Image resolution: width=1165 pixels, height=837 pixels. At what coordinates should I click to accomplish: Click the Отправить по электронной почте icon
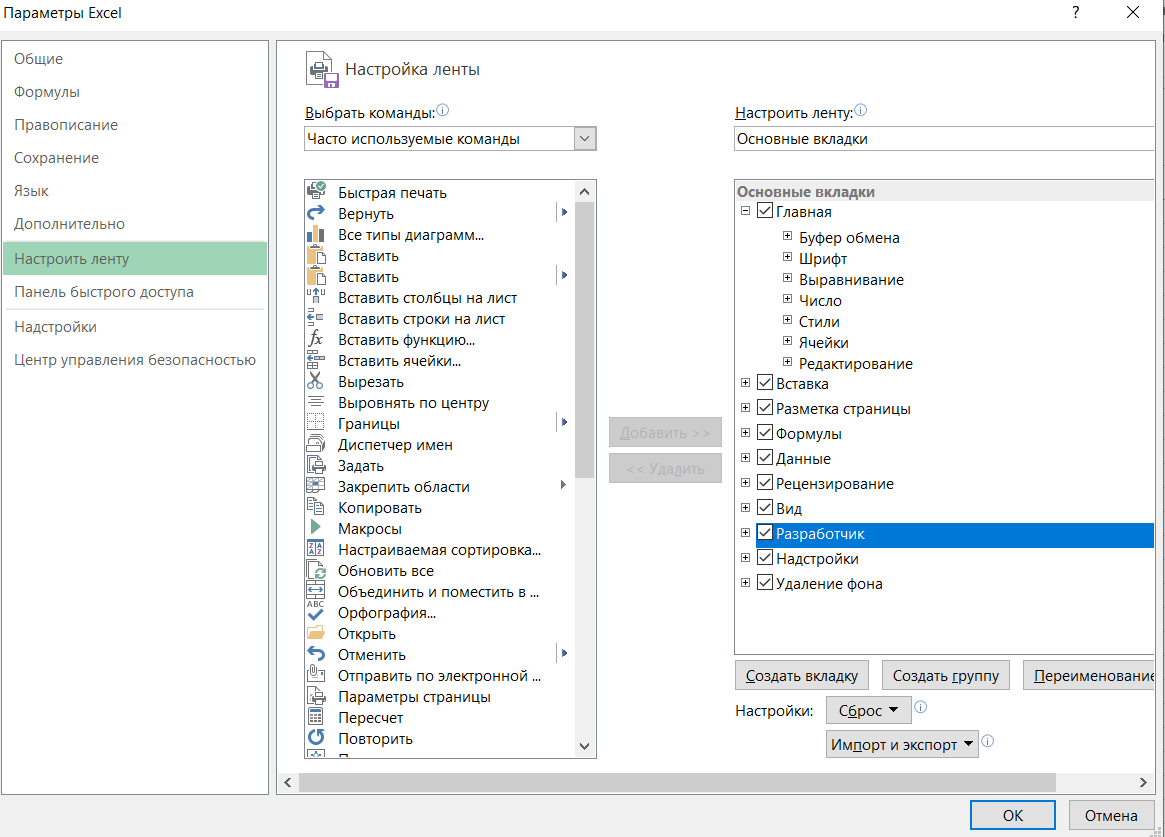point(317,675)
